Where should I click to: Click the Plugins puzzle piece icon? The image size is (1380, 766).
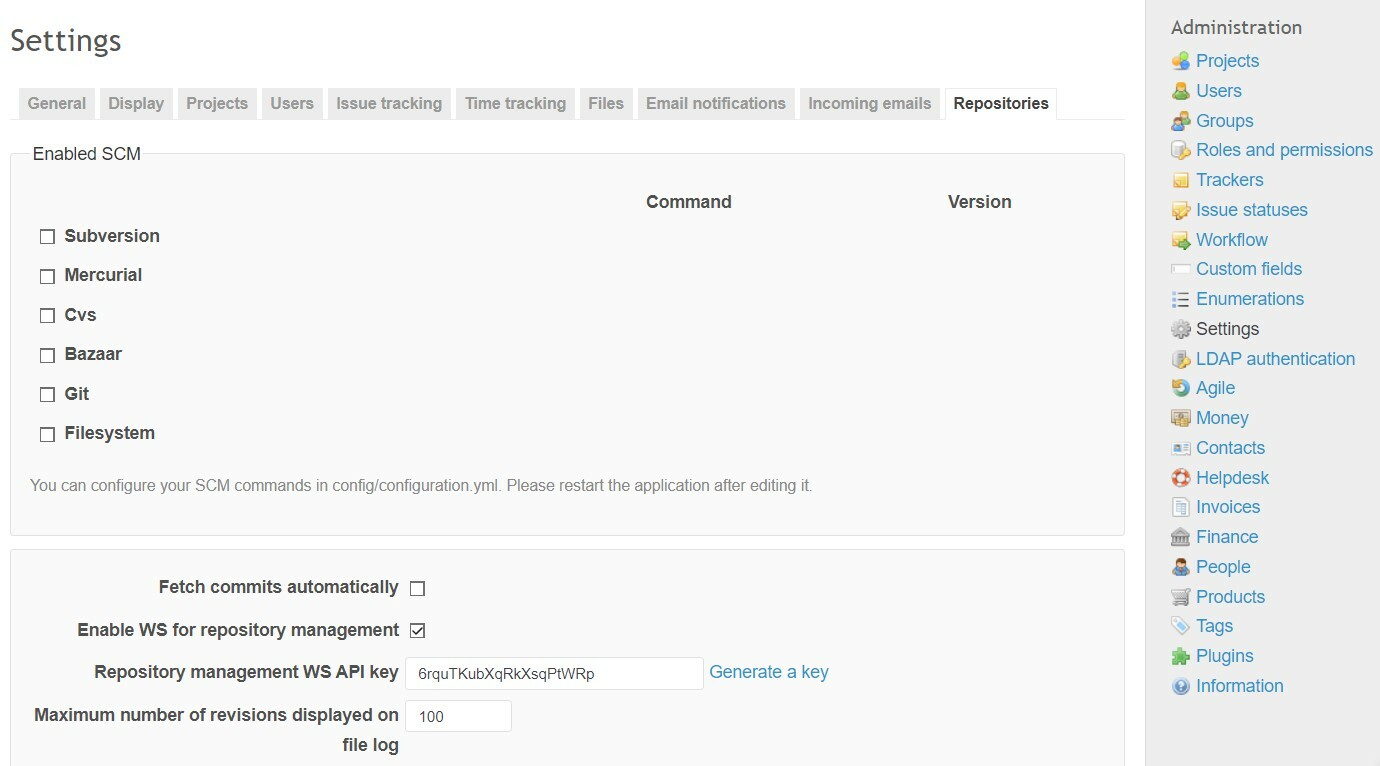coord(1181,656)
